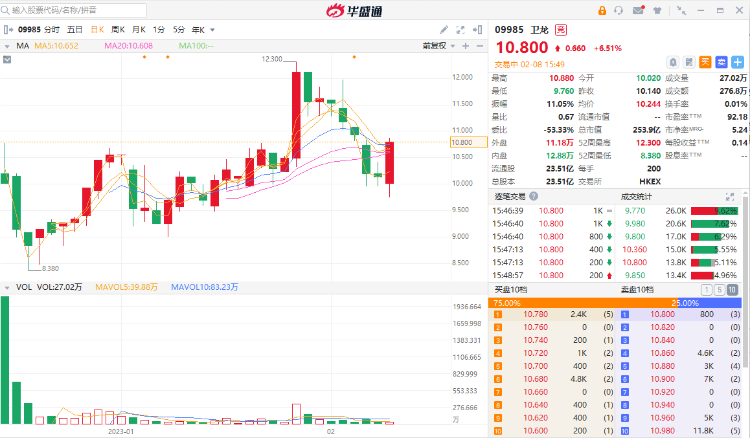Select ask level 10 price 10.980

(662, 430)
